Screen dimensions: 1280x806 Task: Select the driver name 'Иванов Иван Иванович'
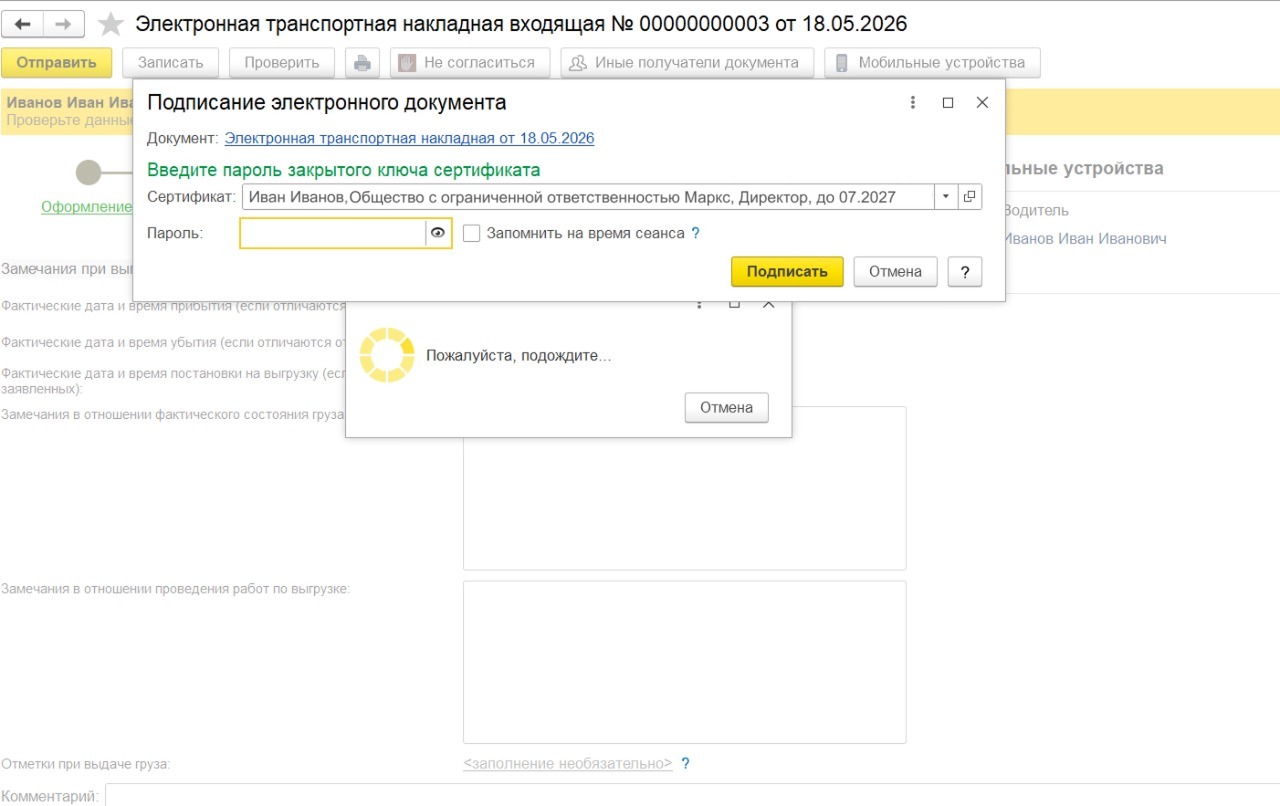click(x=1085, y=239)
